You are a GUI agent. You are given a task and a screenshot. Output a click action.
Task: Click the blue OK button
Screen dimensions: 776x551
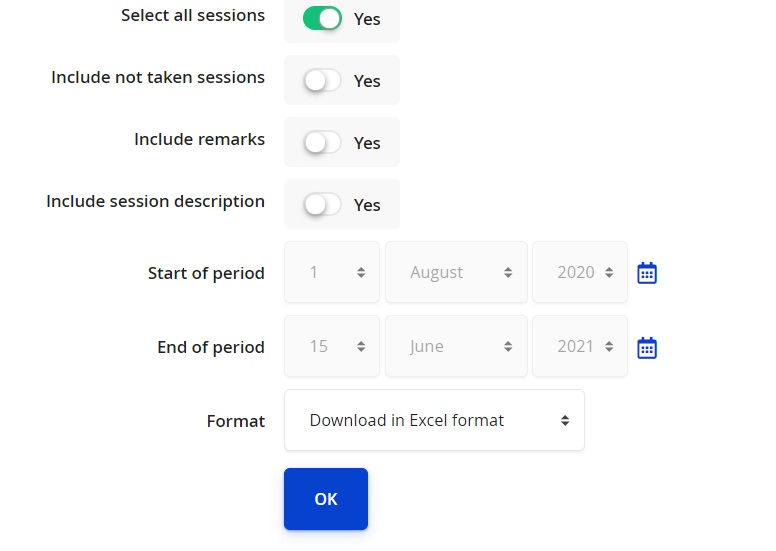click(326, 499)
